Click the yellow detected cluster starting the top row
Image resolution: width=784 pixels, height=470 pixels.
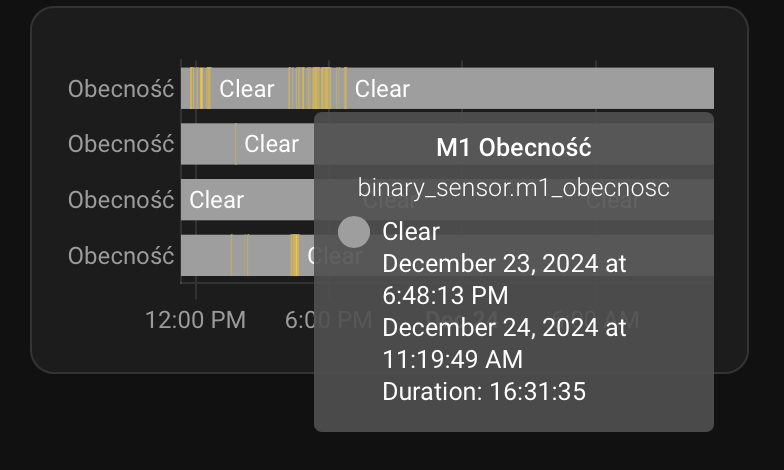point(200,89)
